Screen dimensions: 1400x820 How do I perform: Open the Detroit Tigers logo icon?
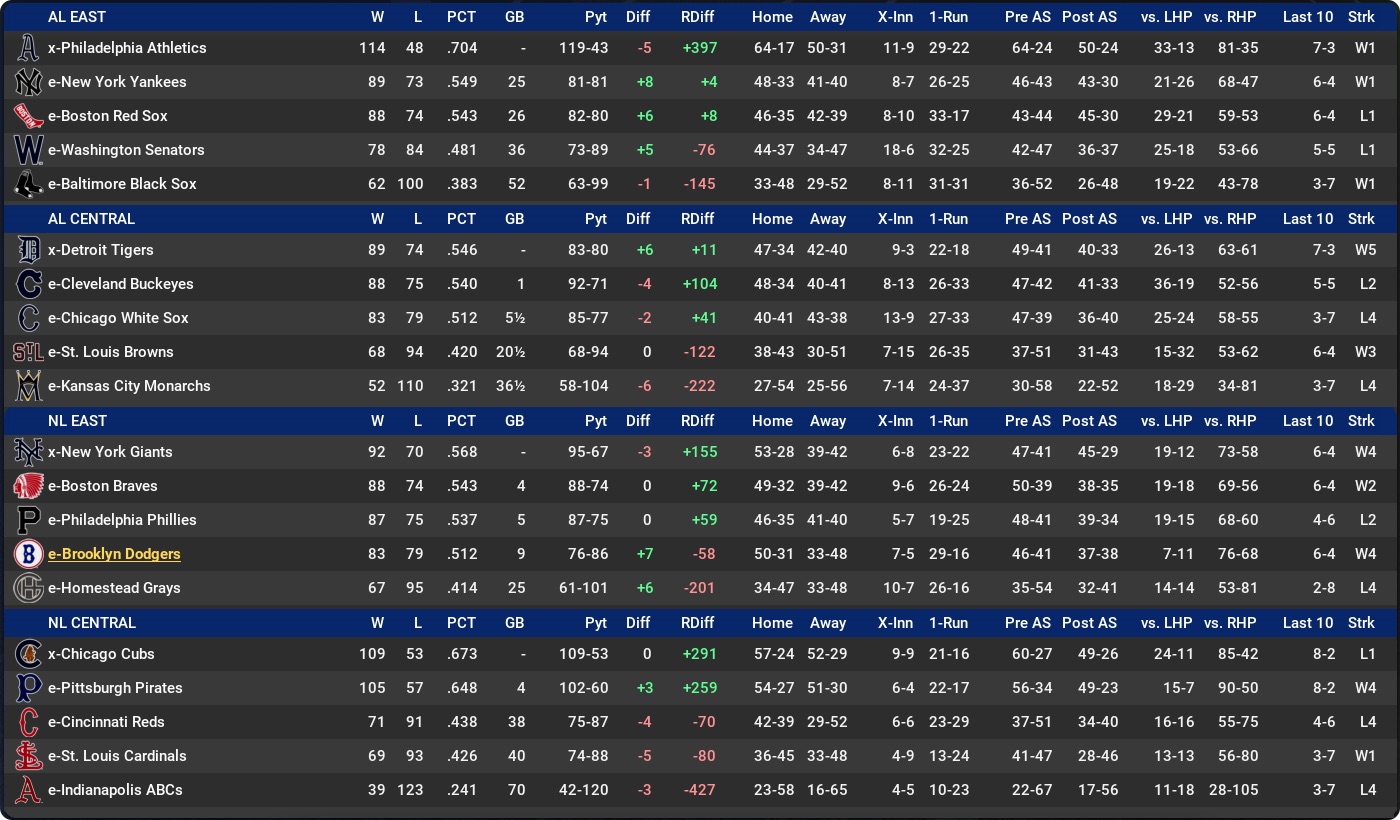click(x=28, y=250)
